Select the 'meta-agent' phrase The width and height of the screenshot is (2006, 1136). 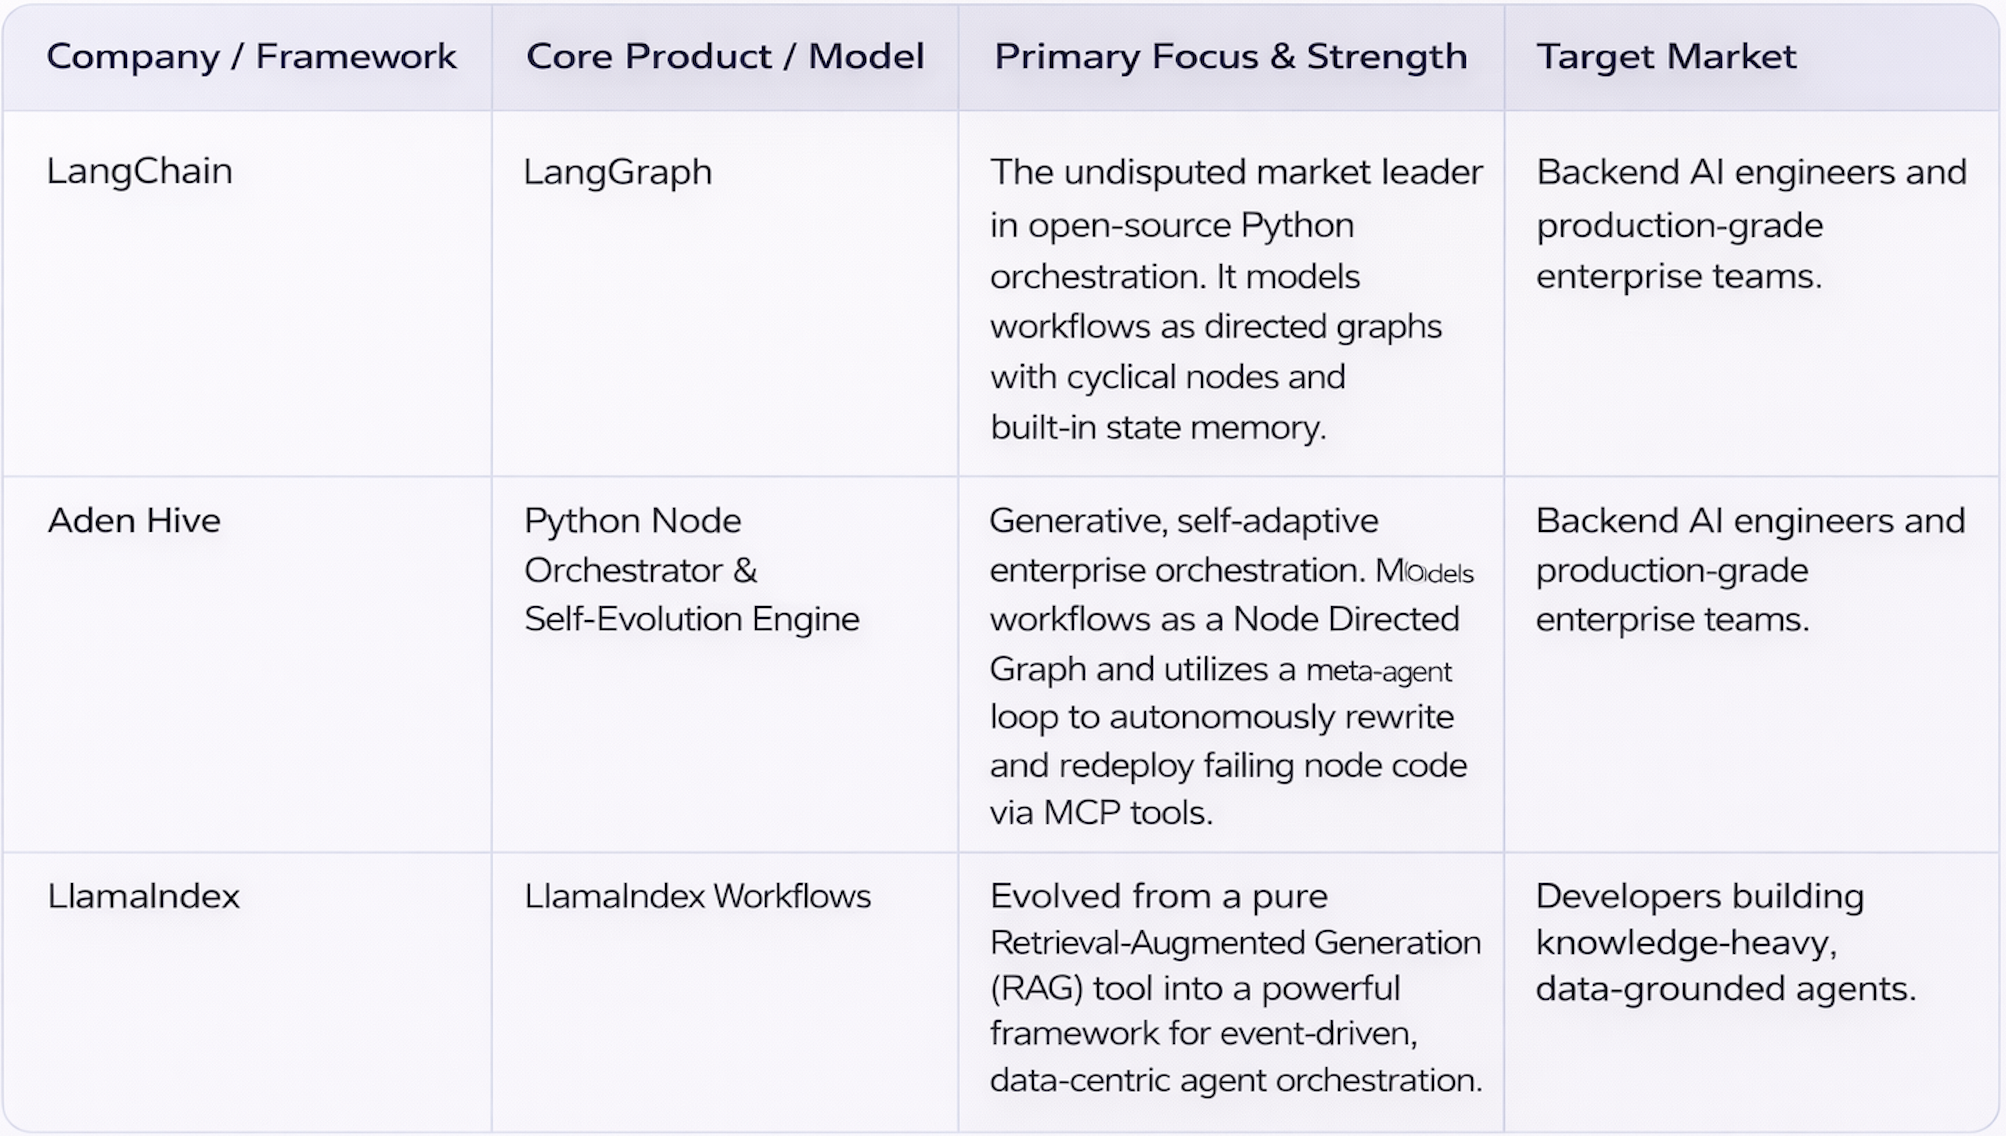point(1378,670)
